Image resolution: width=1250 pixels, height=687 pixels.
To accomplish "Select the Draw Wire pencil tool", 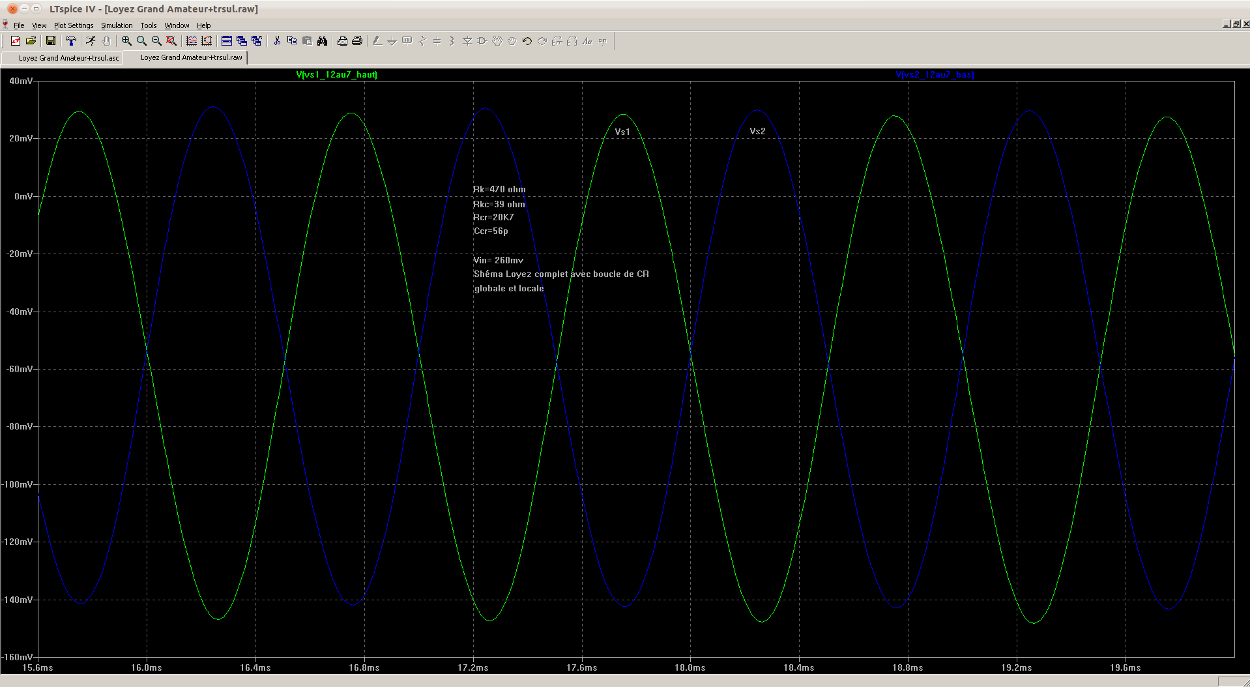I will click(377, 41).
